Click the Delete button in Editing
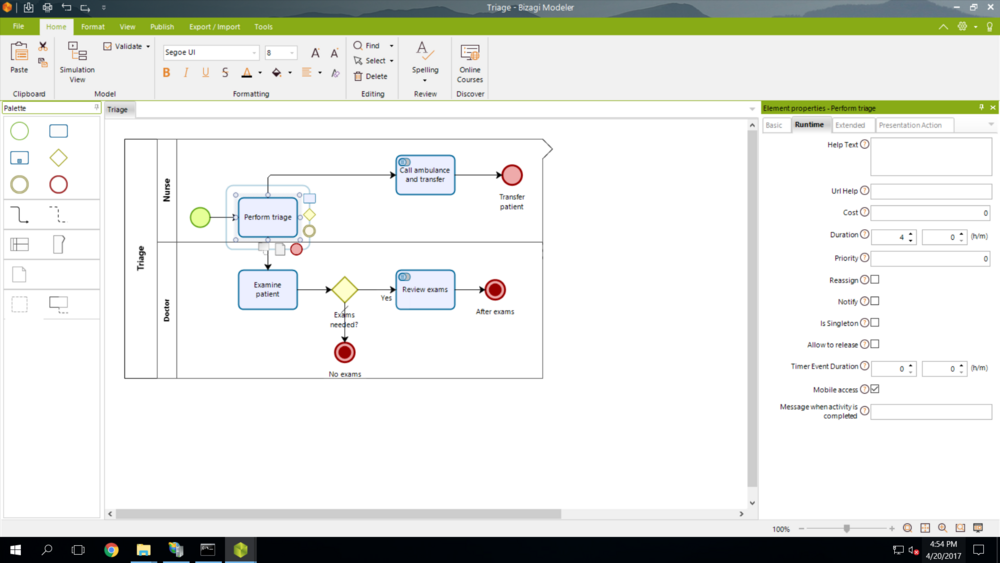 coord(370,76)
